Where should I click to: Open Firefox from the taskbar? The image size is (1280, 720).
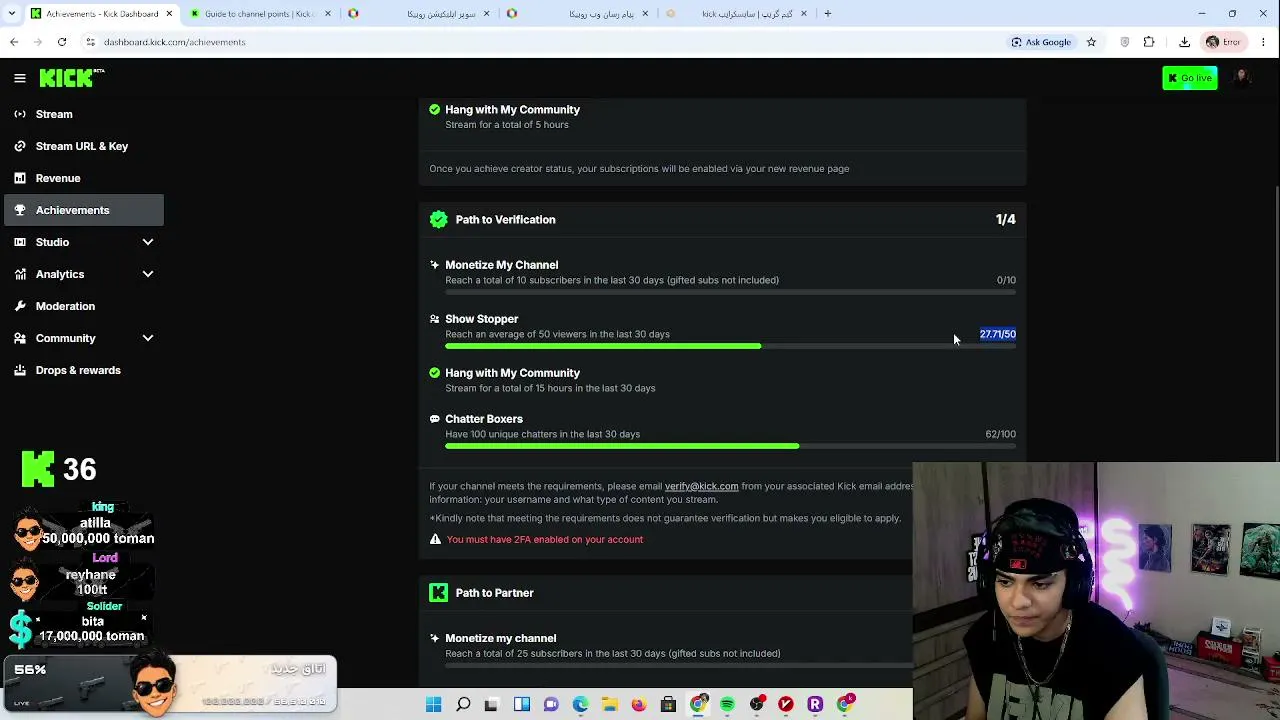point(639,705)
